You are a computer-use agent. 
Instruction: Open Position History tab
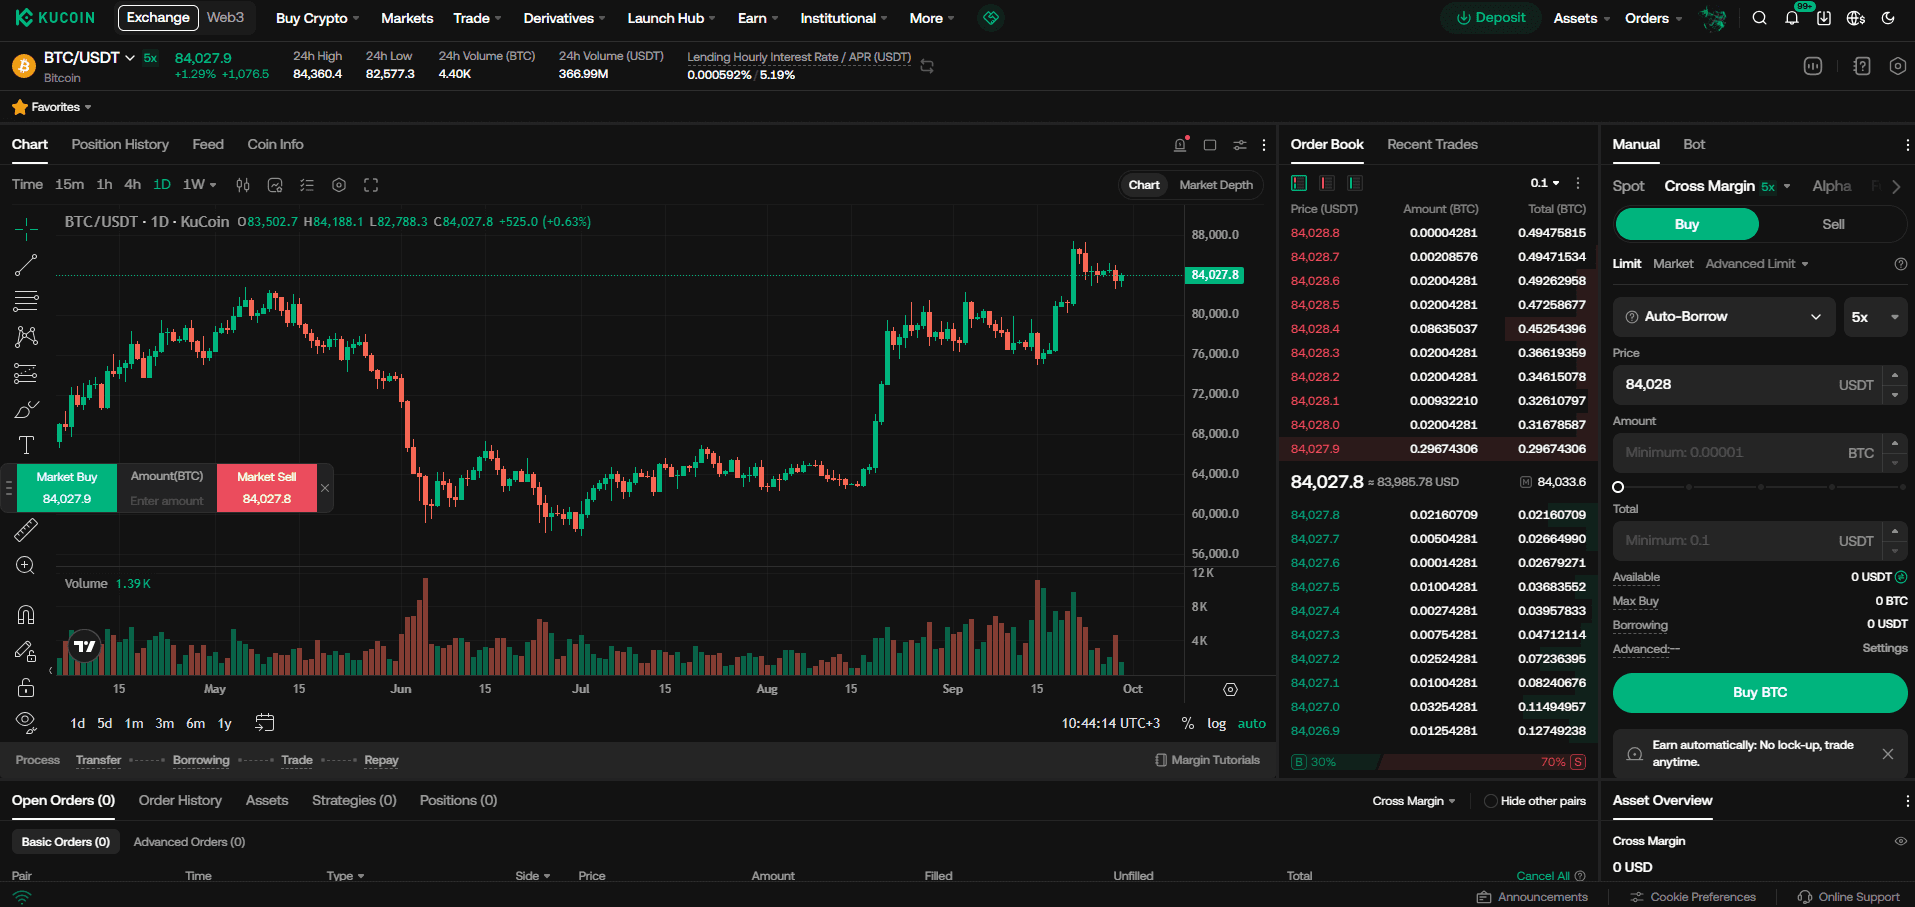(120, 145)
